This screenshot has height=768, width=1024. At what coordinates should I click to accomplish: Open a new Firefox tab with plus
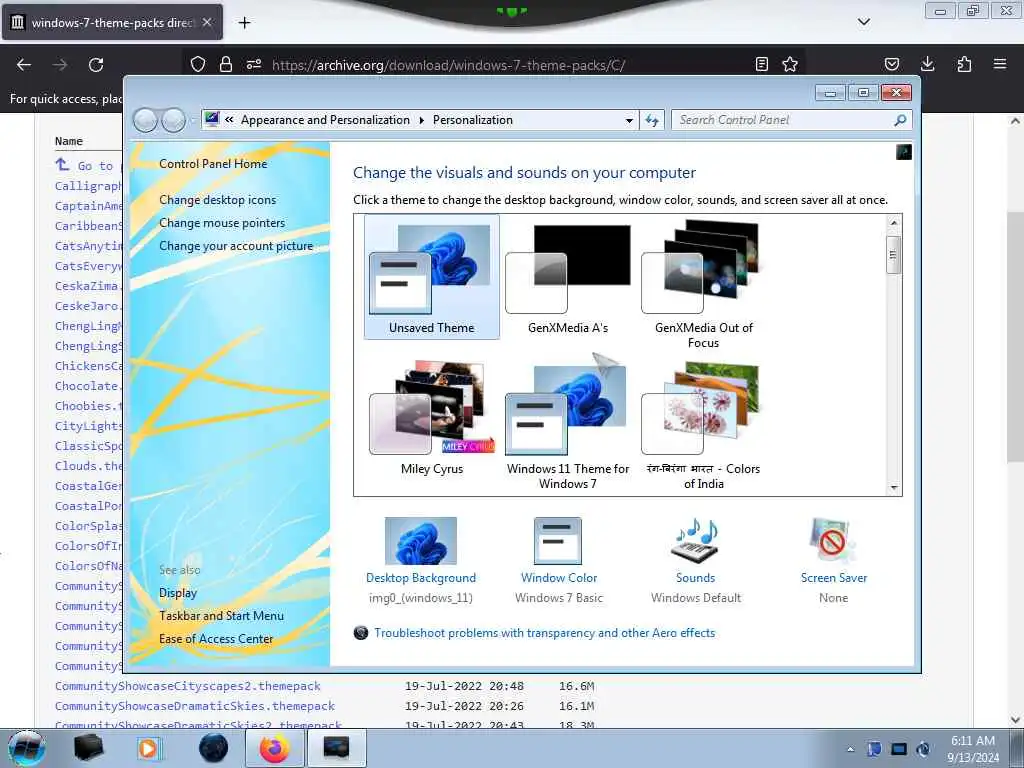click(x=244, y=23)
